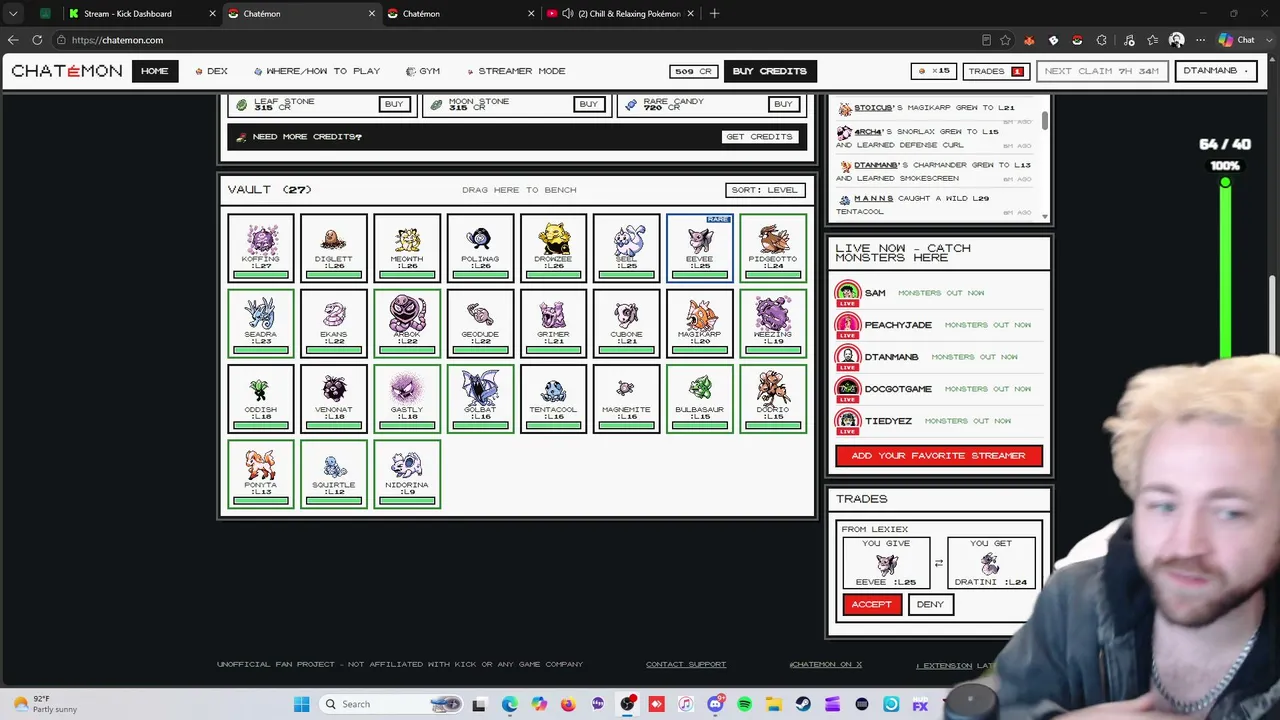Open Spotify from the taskbar

[744, 704]
